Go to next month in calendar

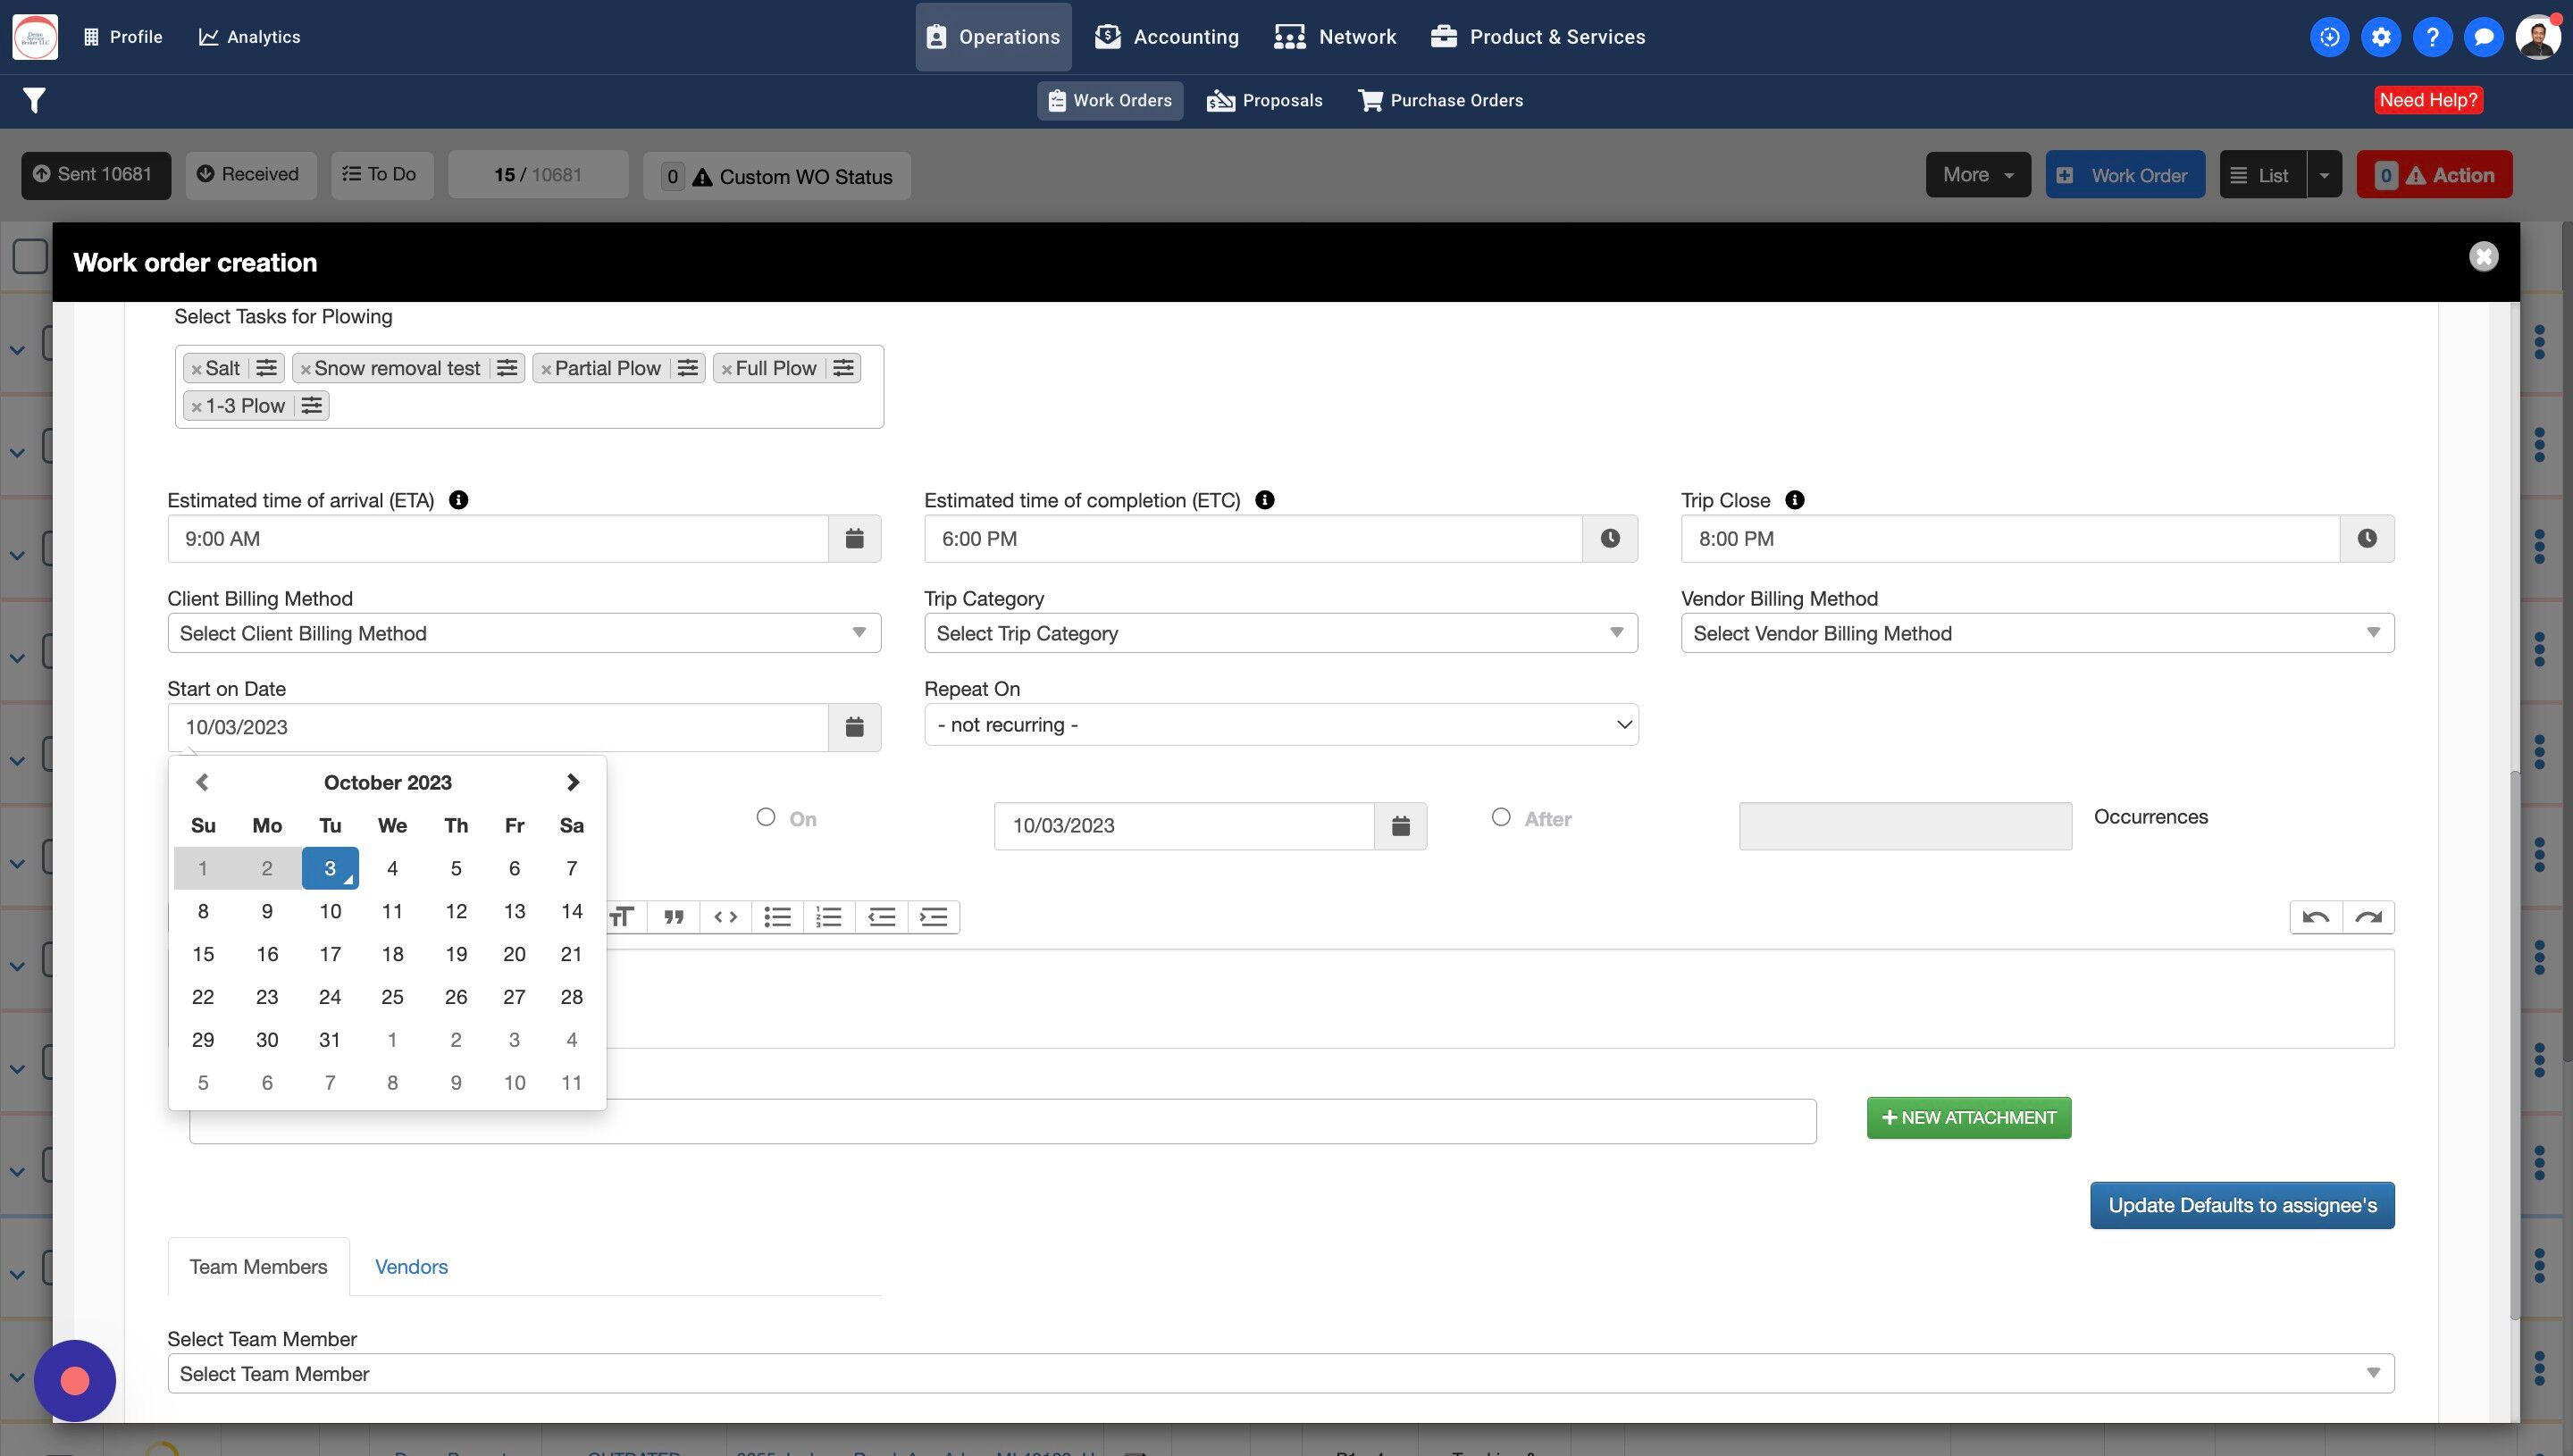click(572, 782)
